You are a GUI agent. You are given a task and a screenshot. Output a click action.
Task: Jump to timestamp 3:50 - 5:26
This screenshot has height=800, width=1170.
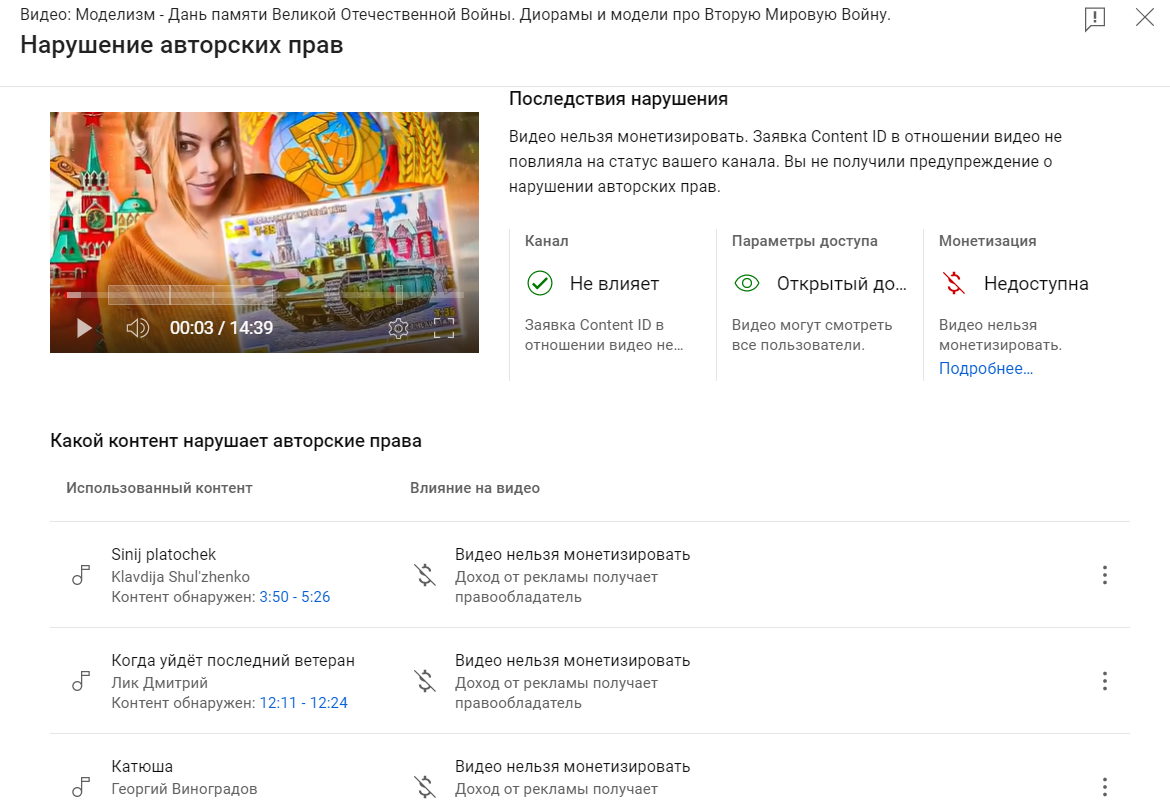[x=295, y=597]
